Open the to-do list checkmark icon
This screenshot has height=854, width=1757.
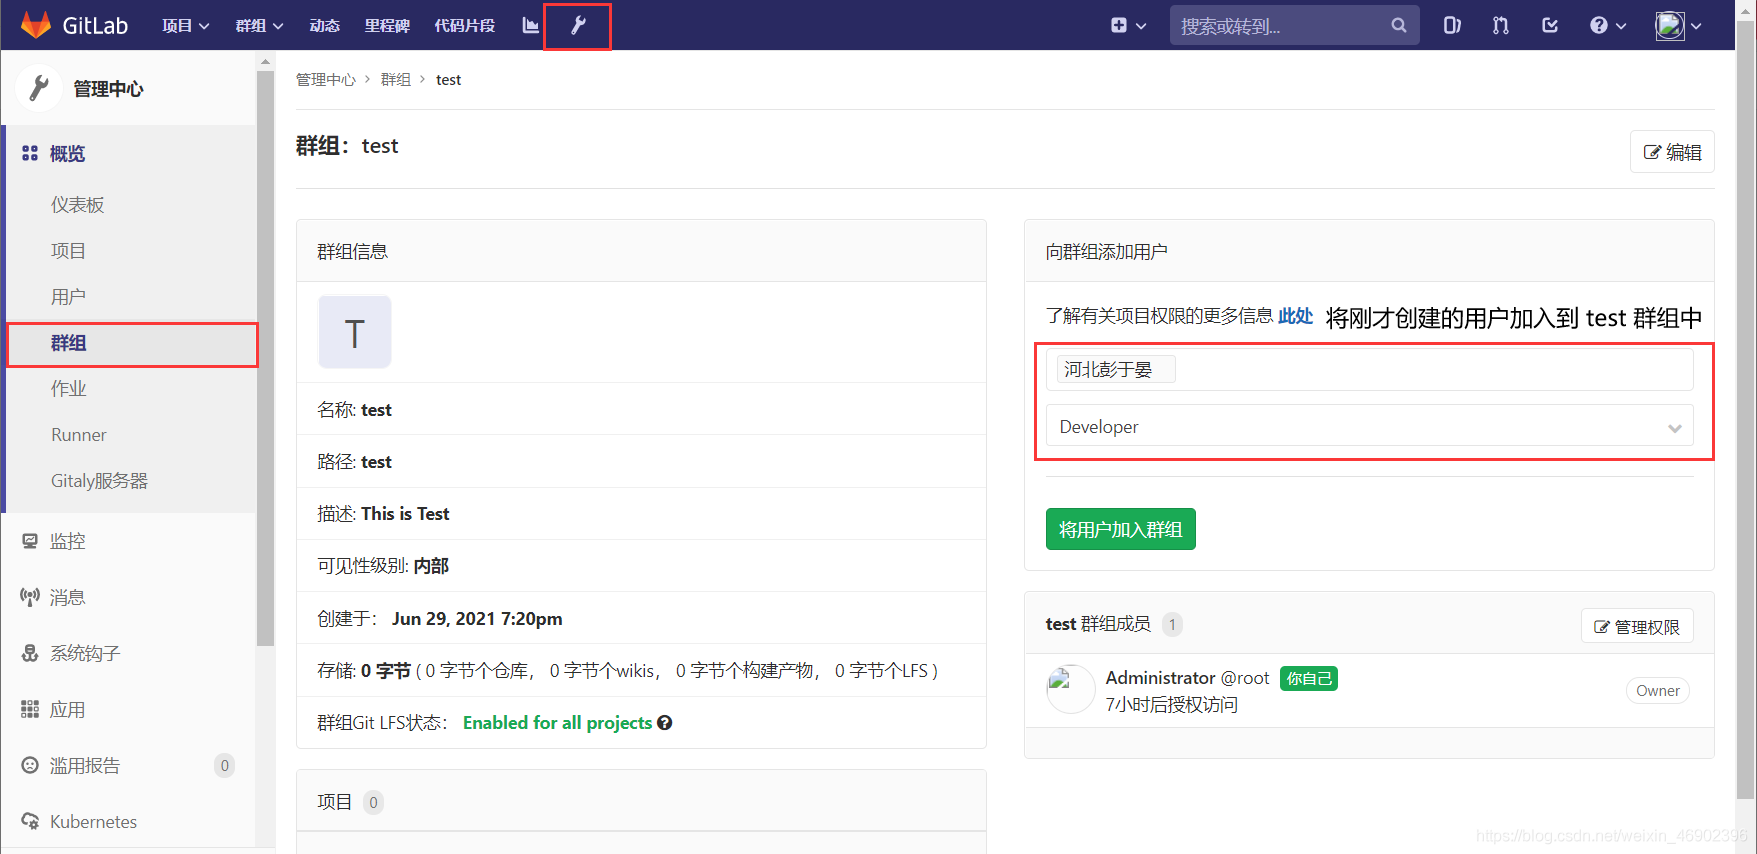(x=1550, y=25)
